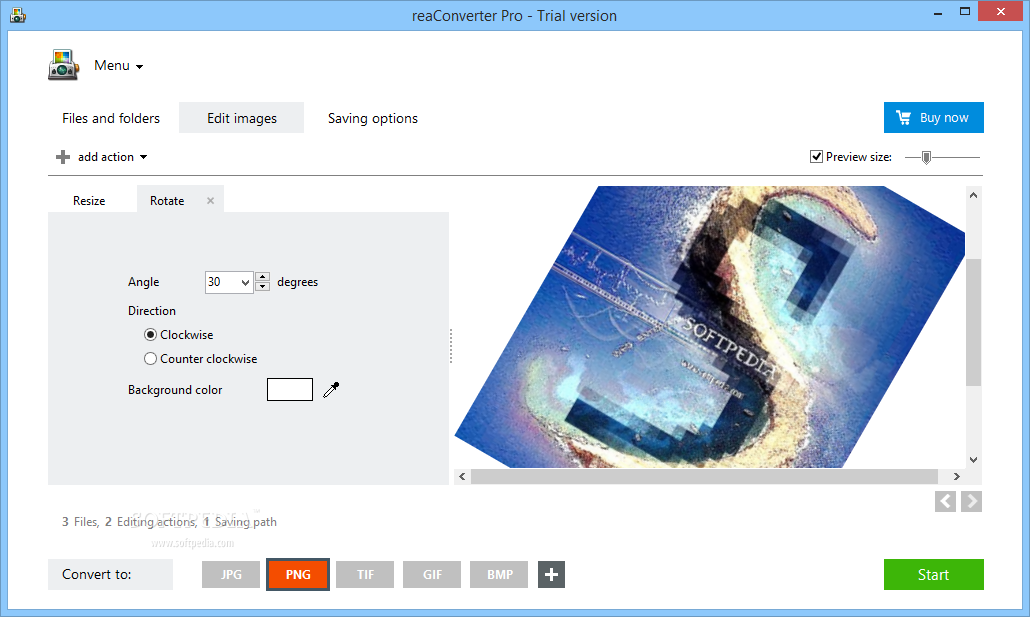
Task: Click the preview scroll right arrow
Action: 956,476
